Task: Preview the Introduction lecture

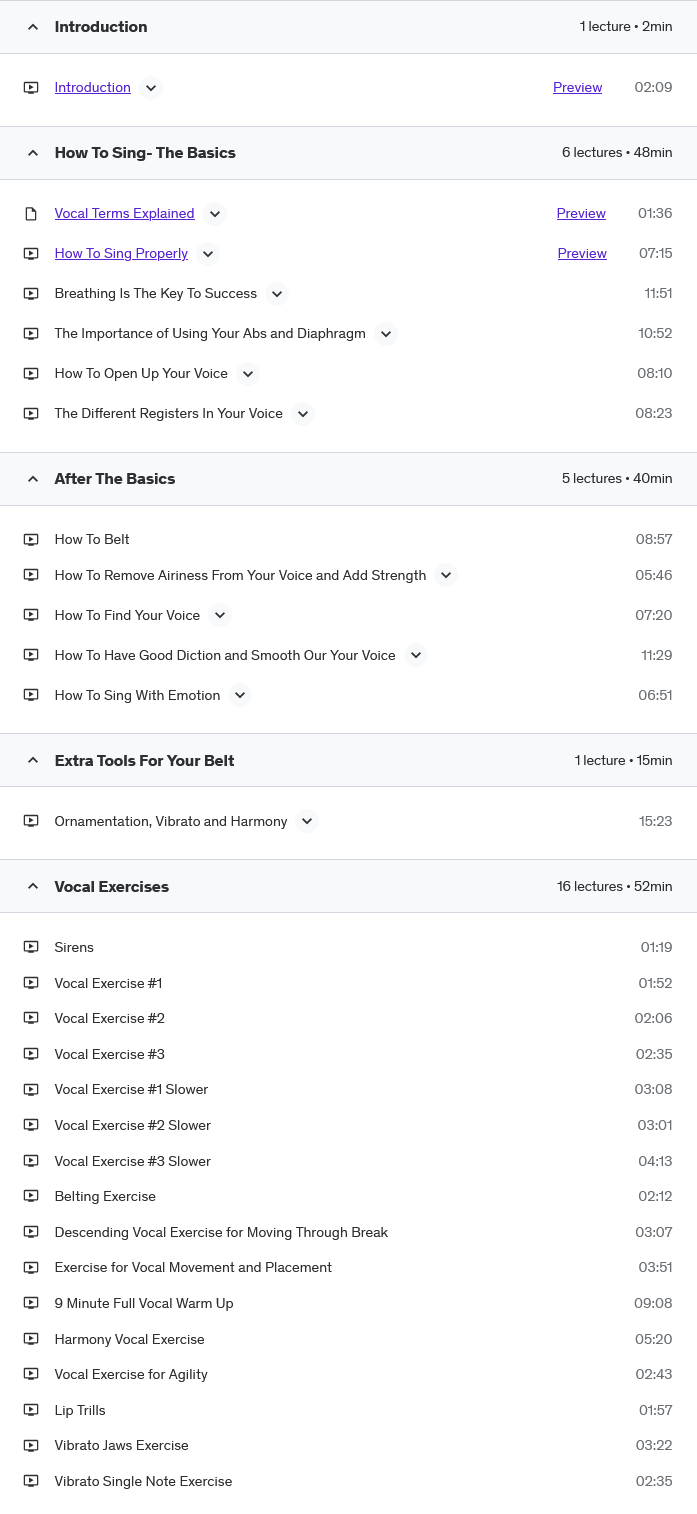Action: [577, 87]
